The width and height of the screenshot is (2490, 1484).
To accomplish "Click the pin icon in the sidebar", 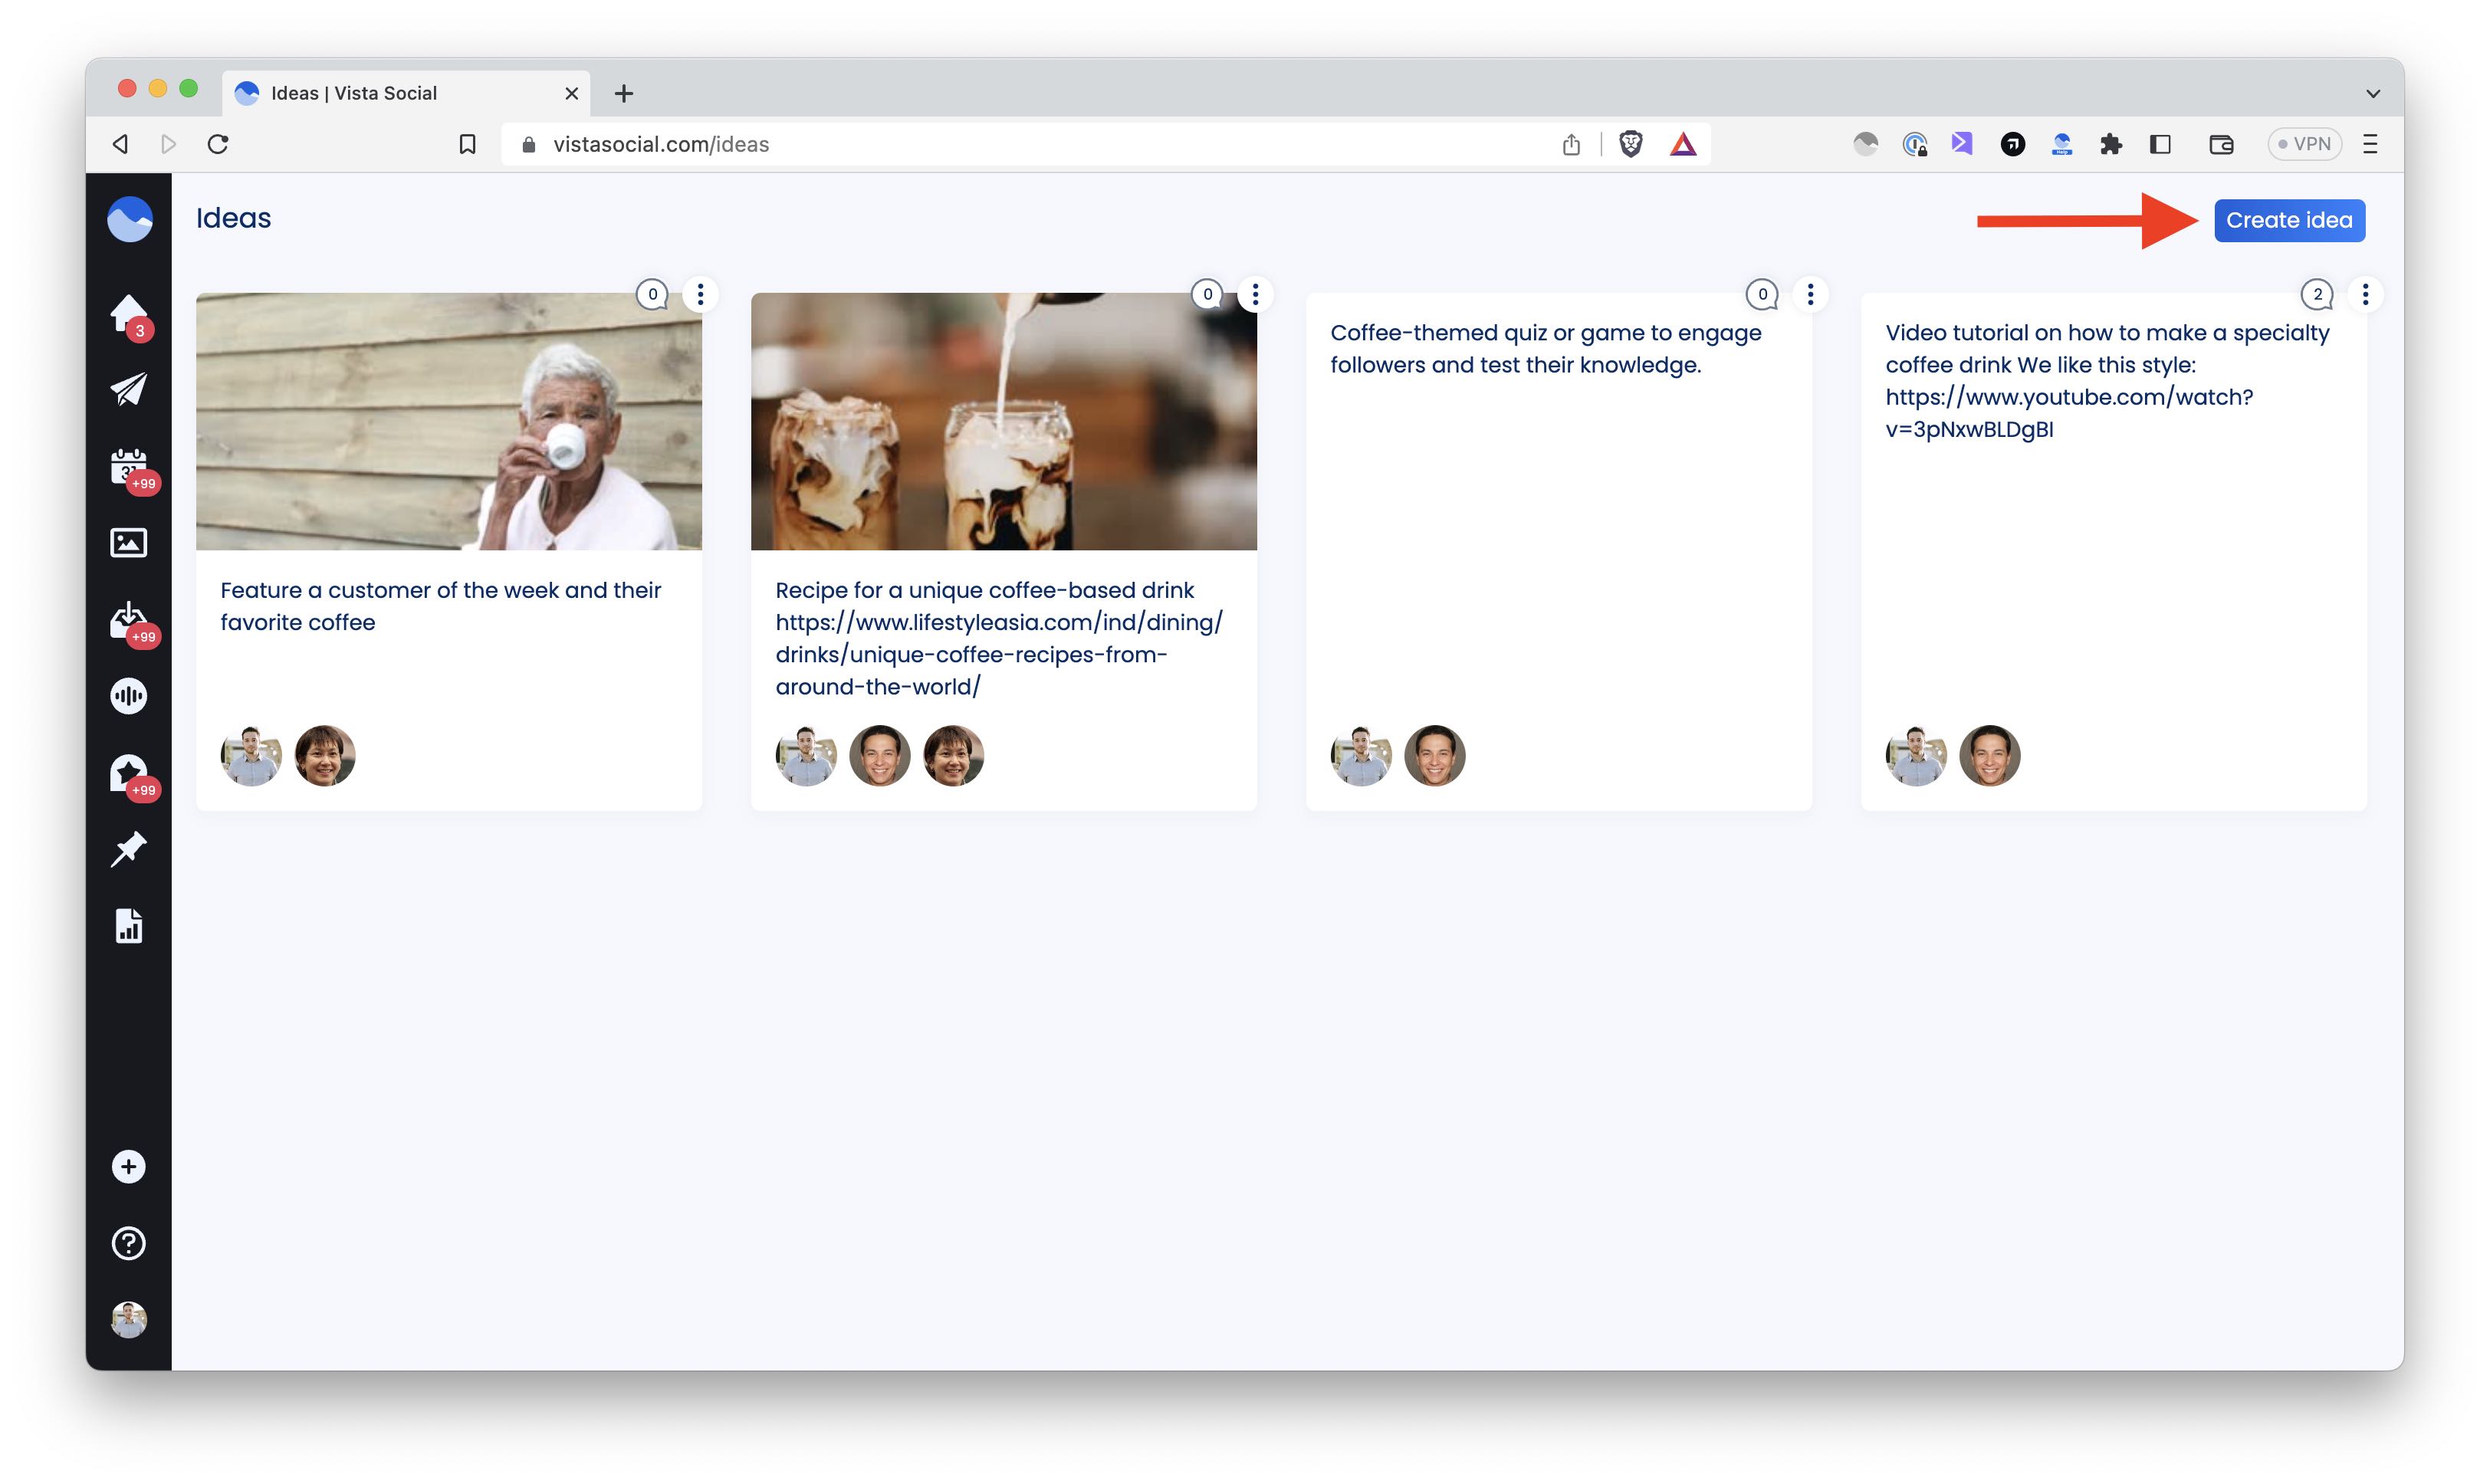I will (128, 848).
